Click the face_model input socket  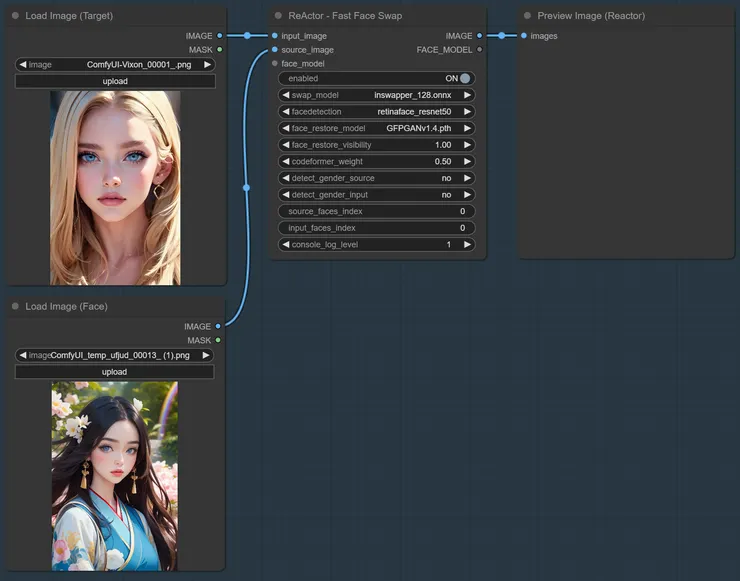274,63
